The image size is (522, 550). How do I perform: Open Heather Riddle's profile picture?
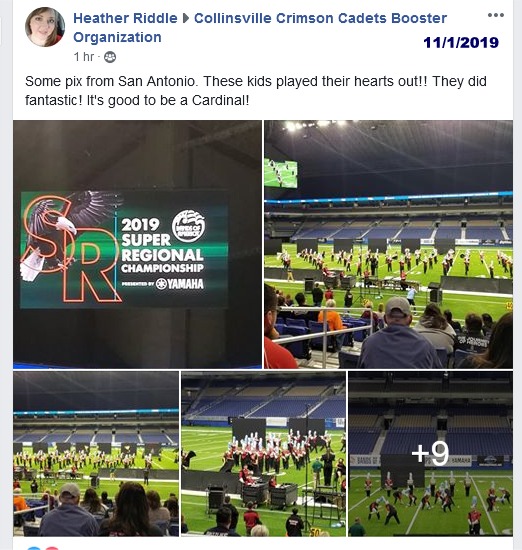45,27
